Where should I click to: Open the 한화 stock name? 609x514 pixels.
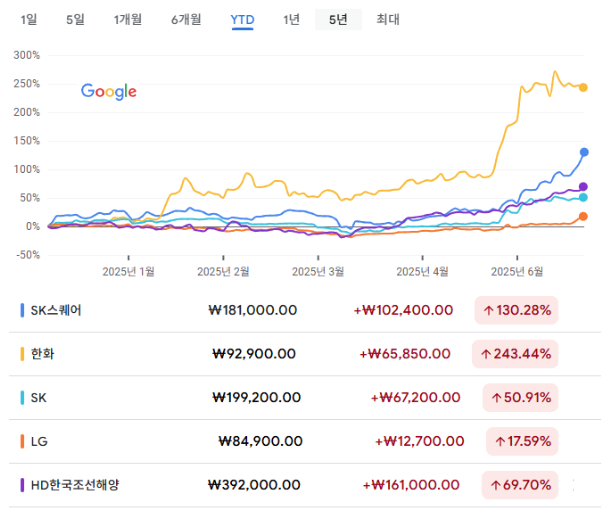pyautogui.click(x=42, y=354)
